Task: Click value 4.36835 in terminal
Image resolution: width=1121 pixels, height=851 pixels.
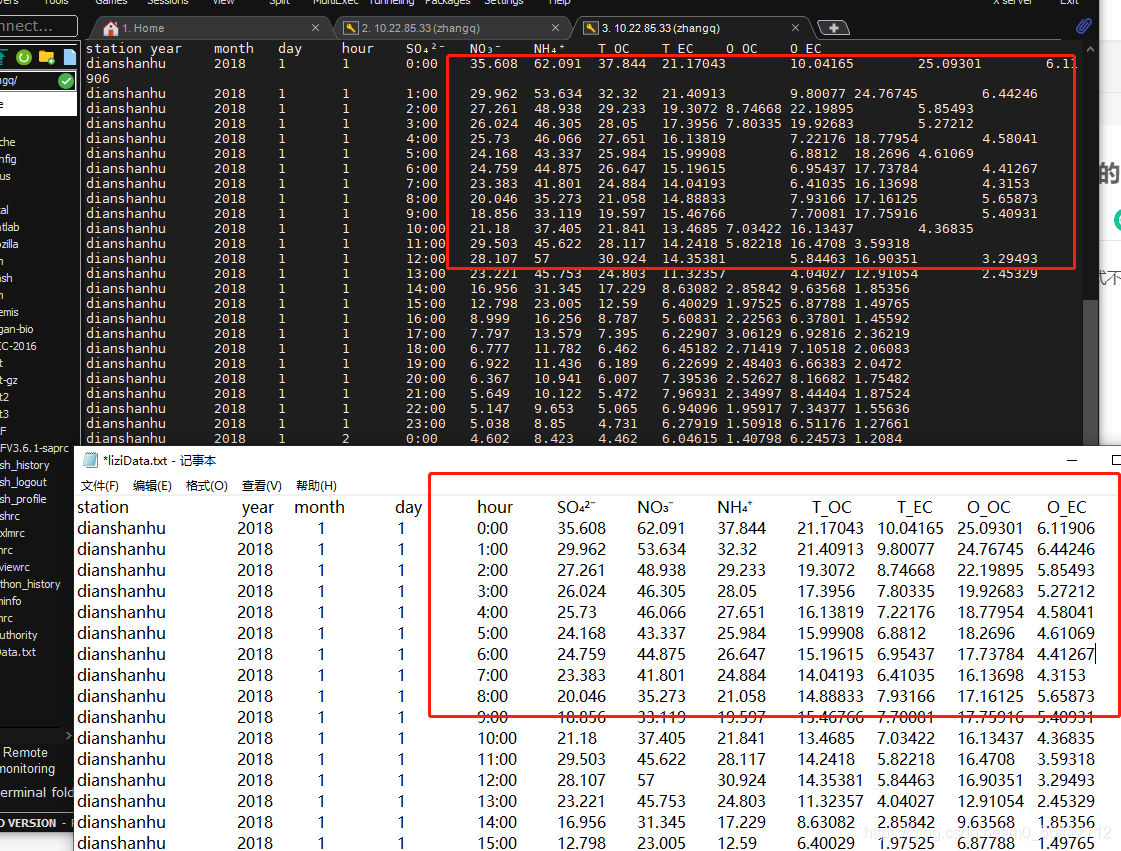Action: [x=945, y=228]
